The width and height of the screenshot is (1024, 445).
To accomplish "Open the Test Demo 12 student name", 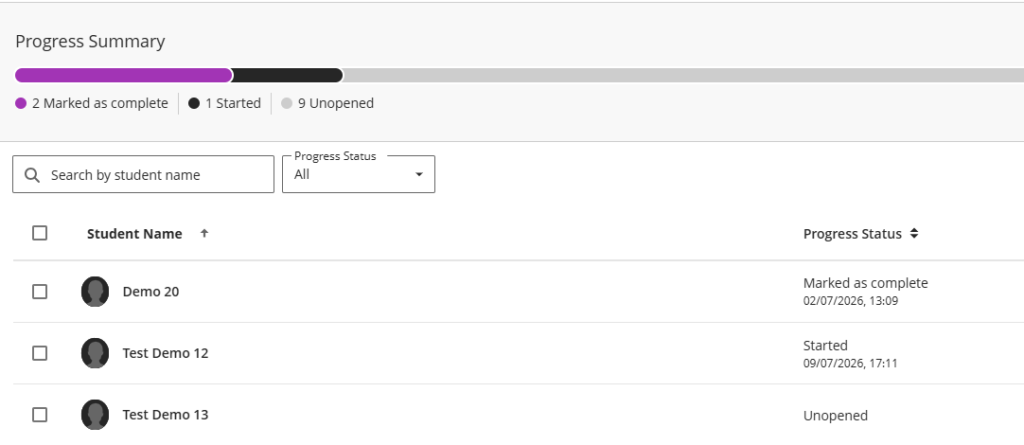I will 165,353.
